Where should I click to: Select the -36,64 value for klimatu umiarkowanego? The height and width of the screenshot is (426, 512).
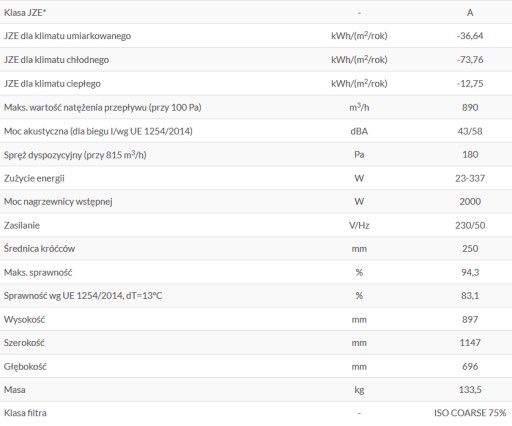(470, 36)
